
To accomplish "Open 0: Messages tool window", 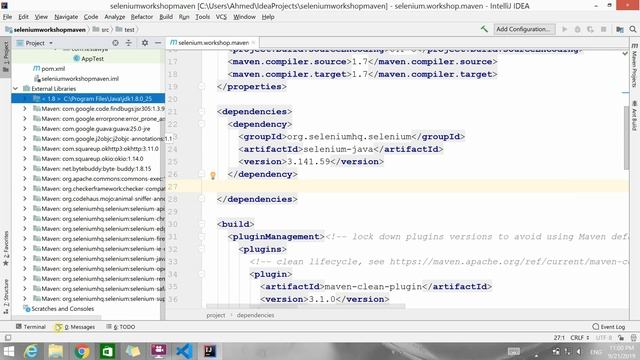I will coord(75,327).
